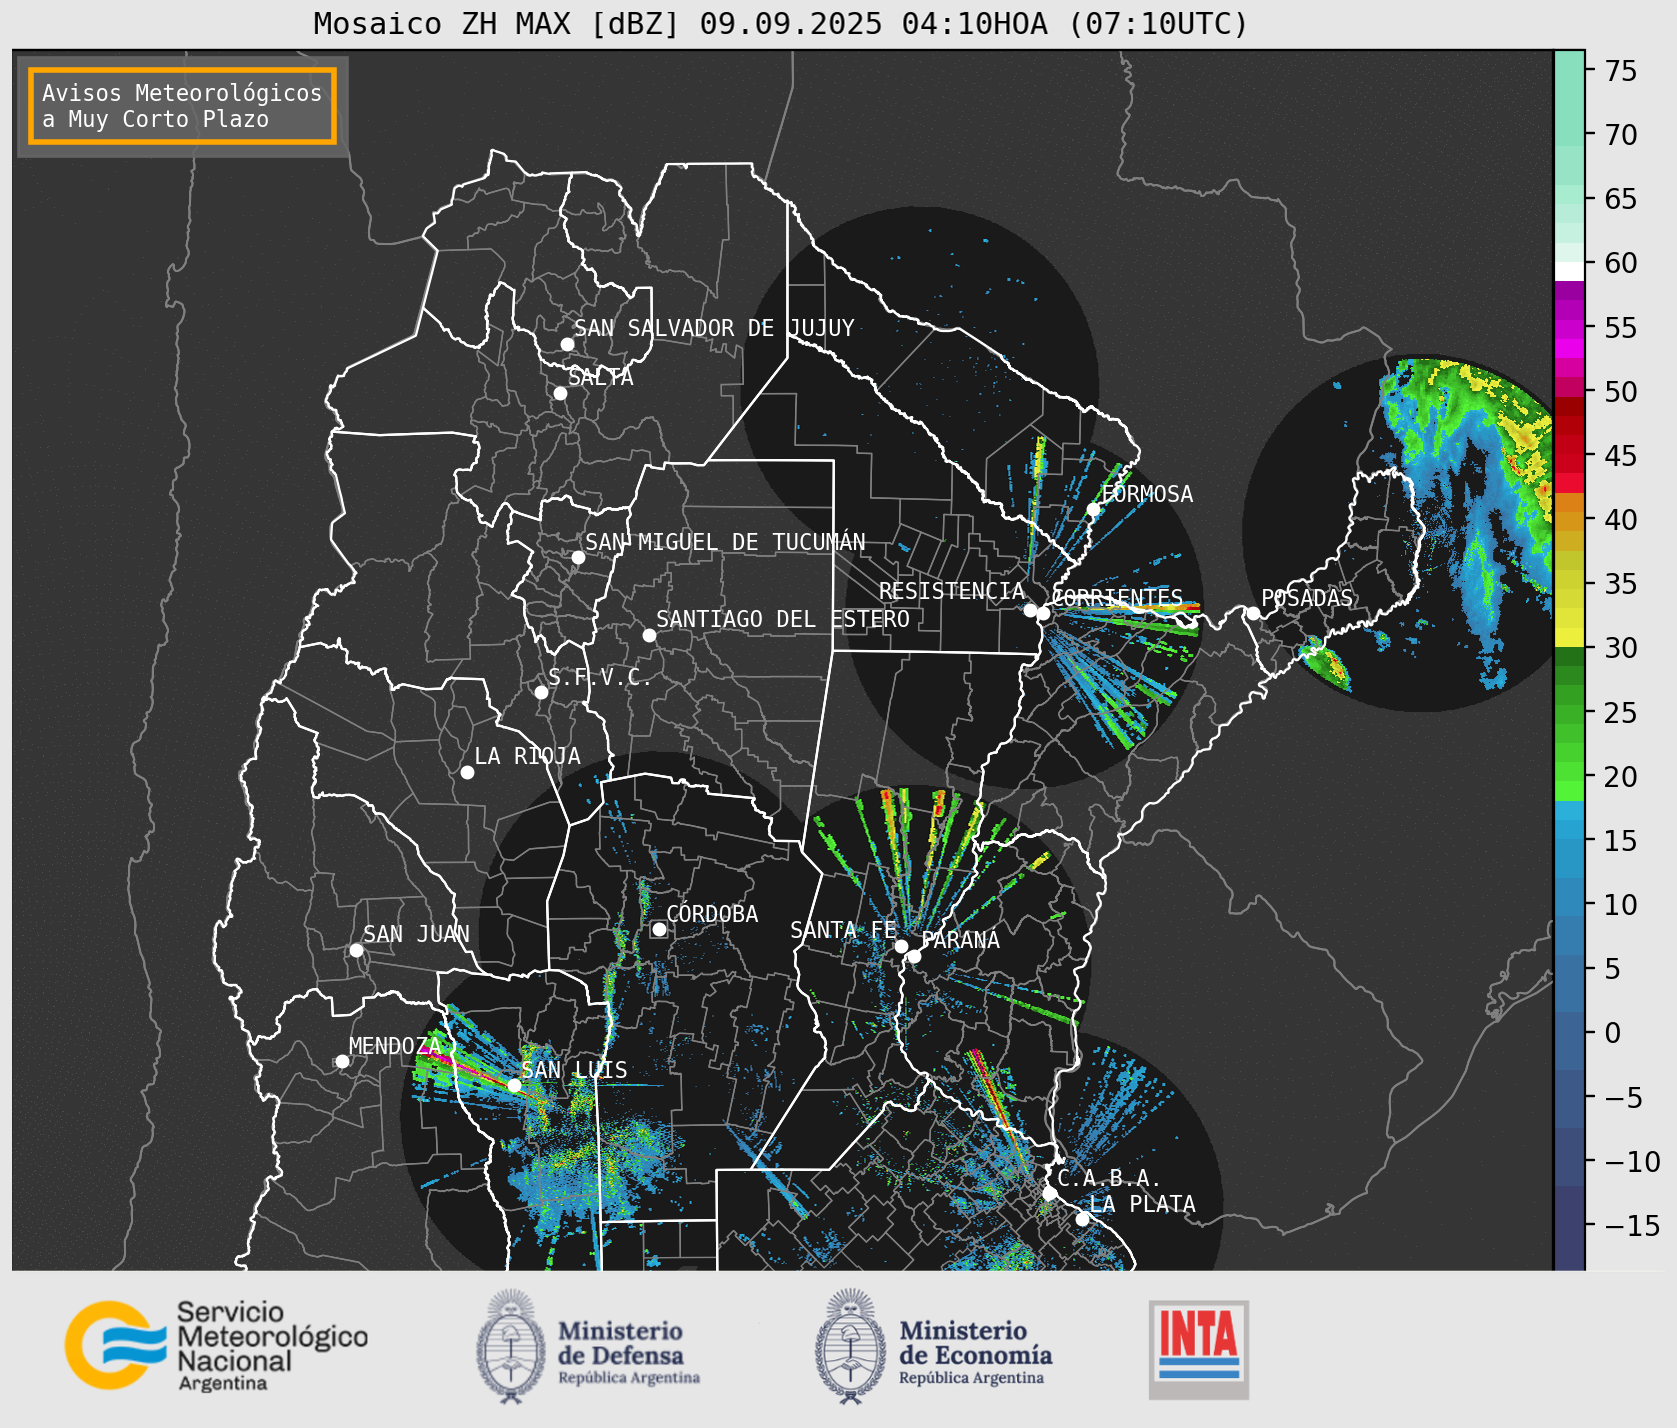Select the MENDOZA city label
Viewport: 1677px width, 1428px height.
tap(394, 1046)
